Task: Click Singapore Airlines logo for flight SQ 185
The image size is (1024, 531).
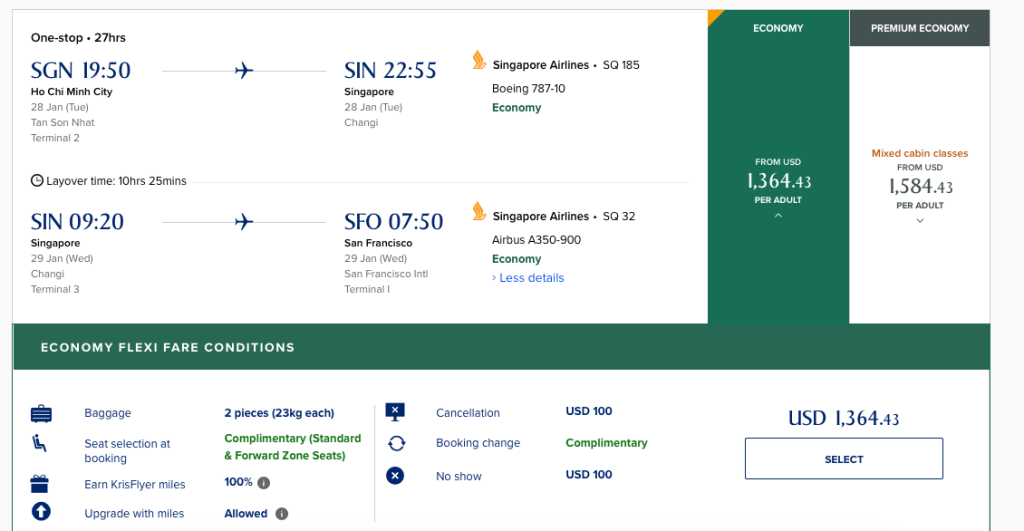Action: (479, 61)
